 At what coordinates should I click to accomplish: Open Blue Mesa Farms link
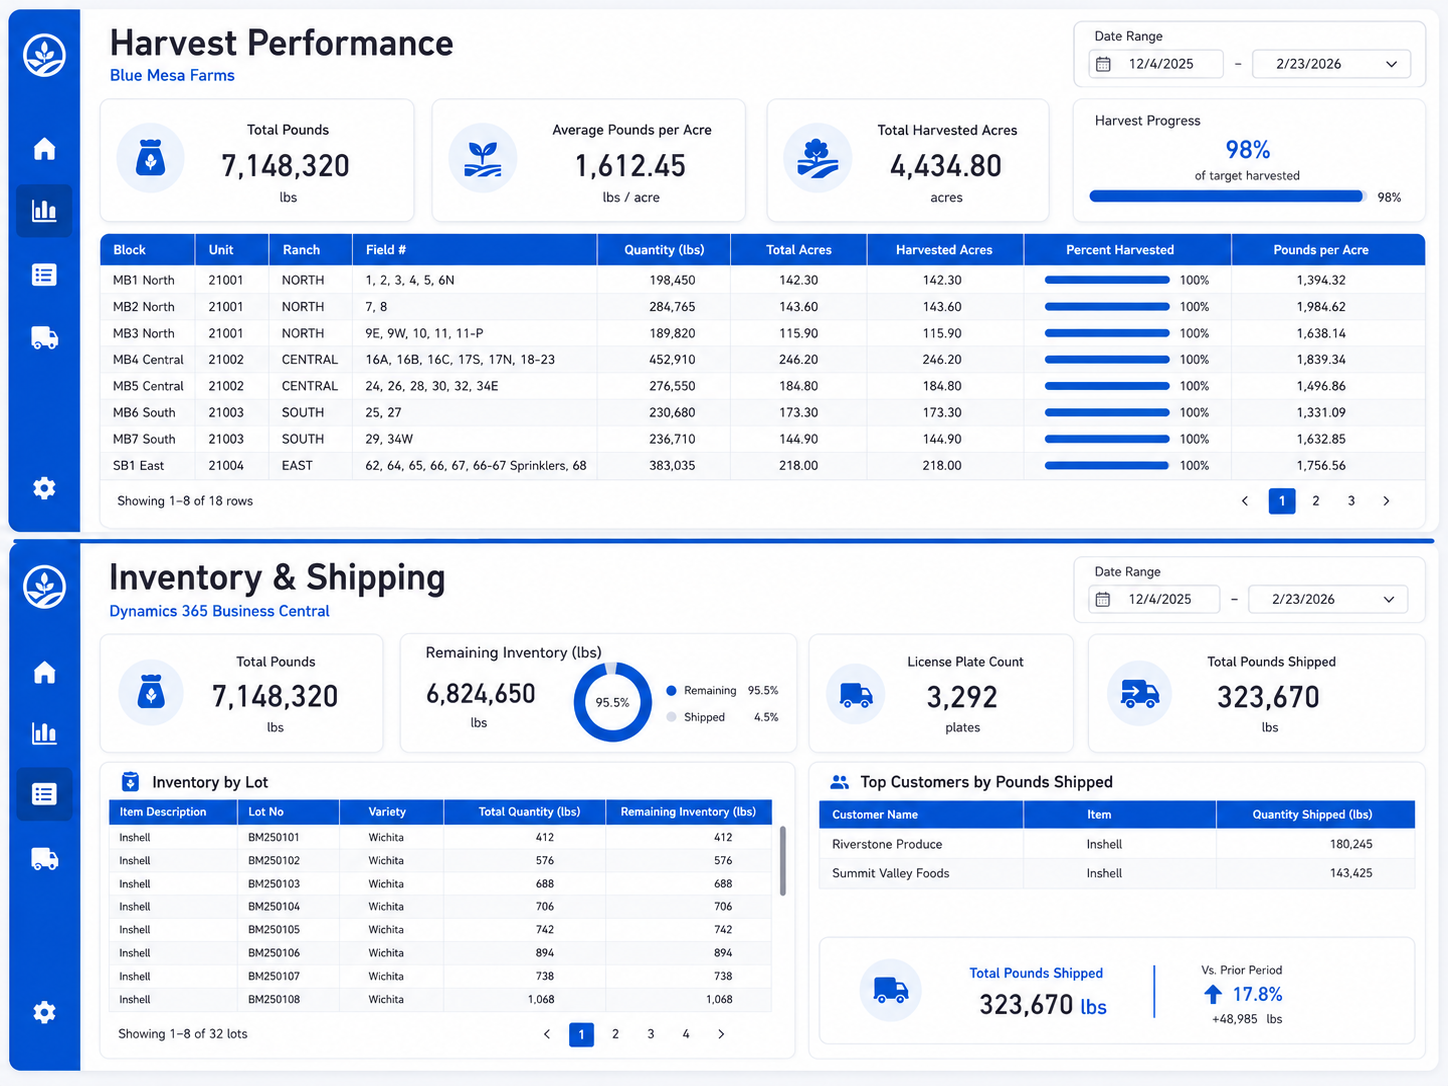[172, 76]
